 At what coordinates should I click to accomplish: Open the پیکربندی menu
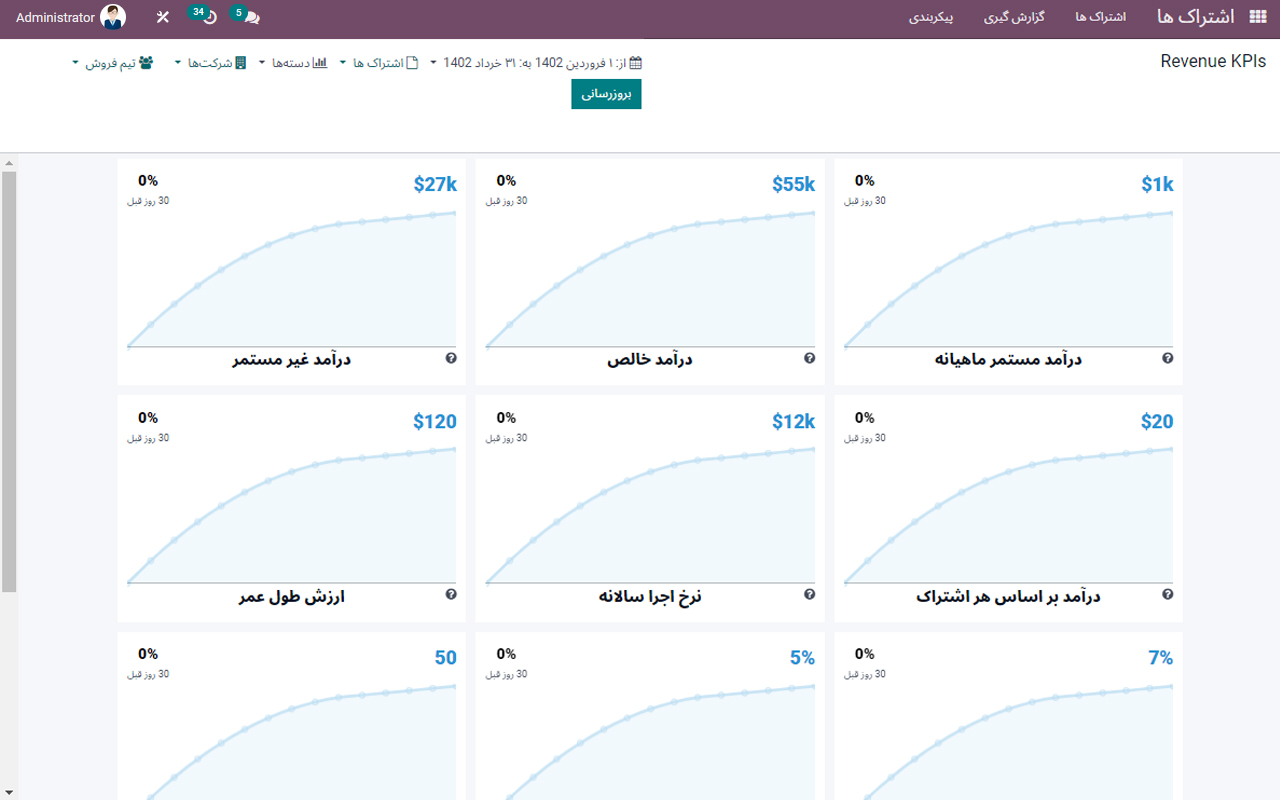pyautogui.click(x=931, y=17)
